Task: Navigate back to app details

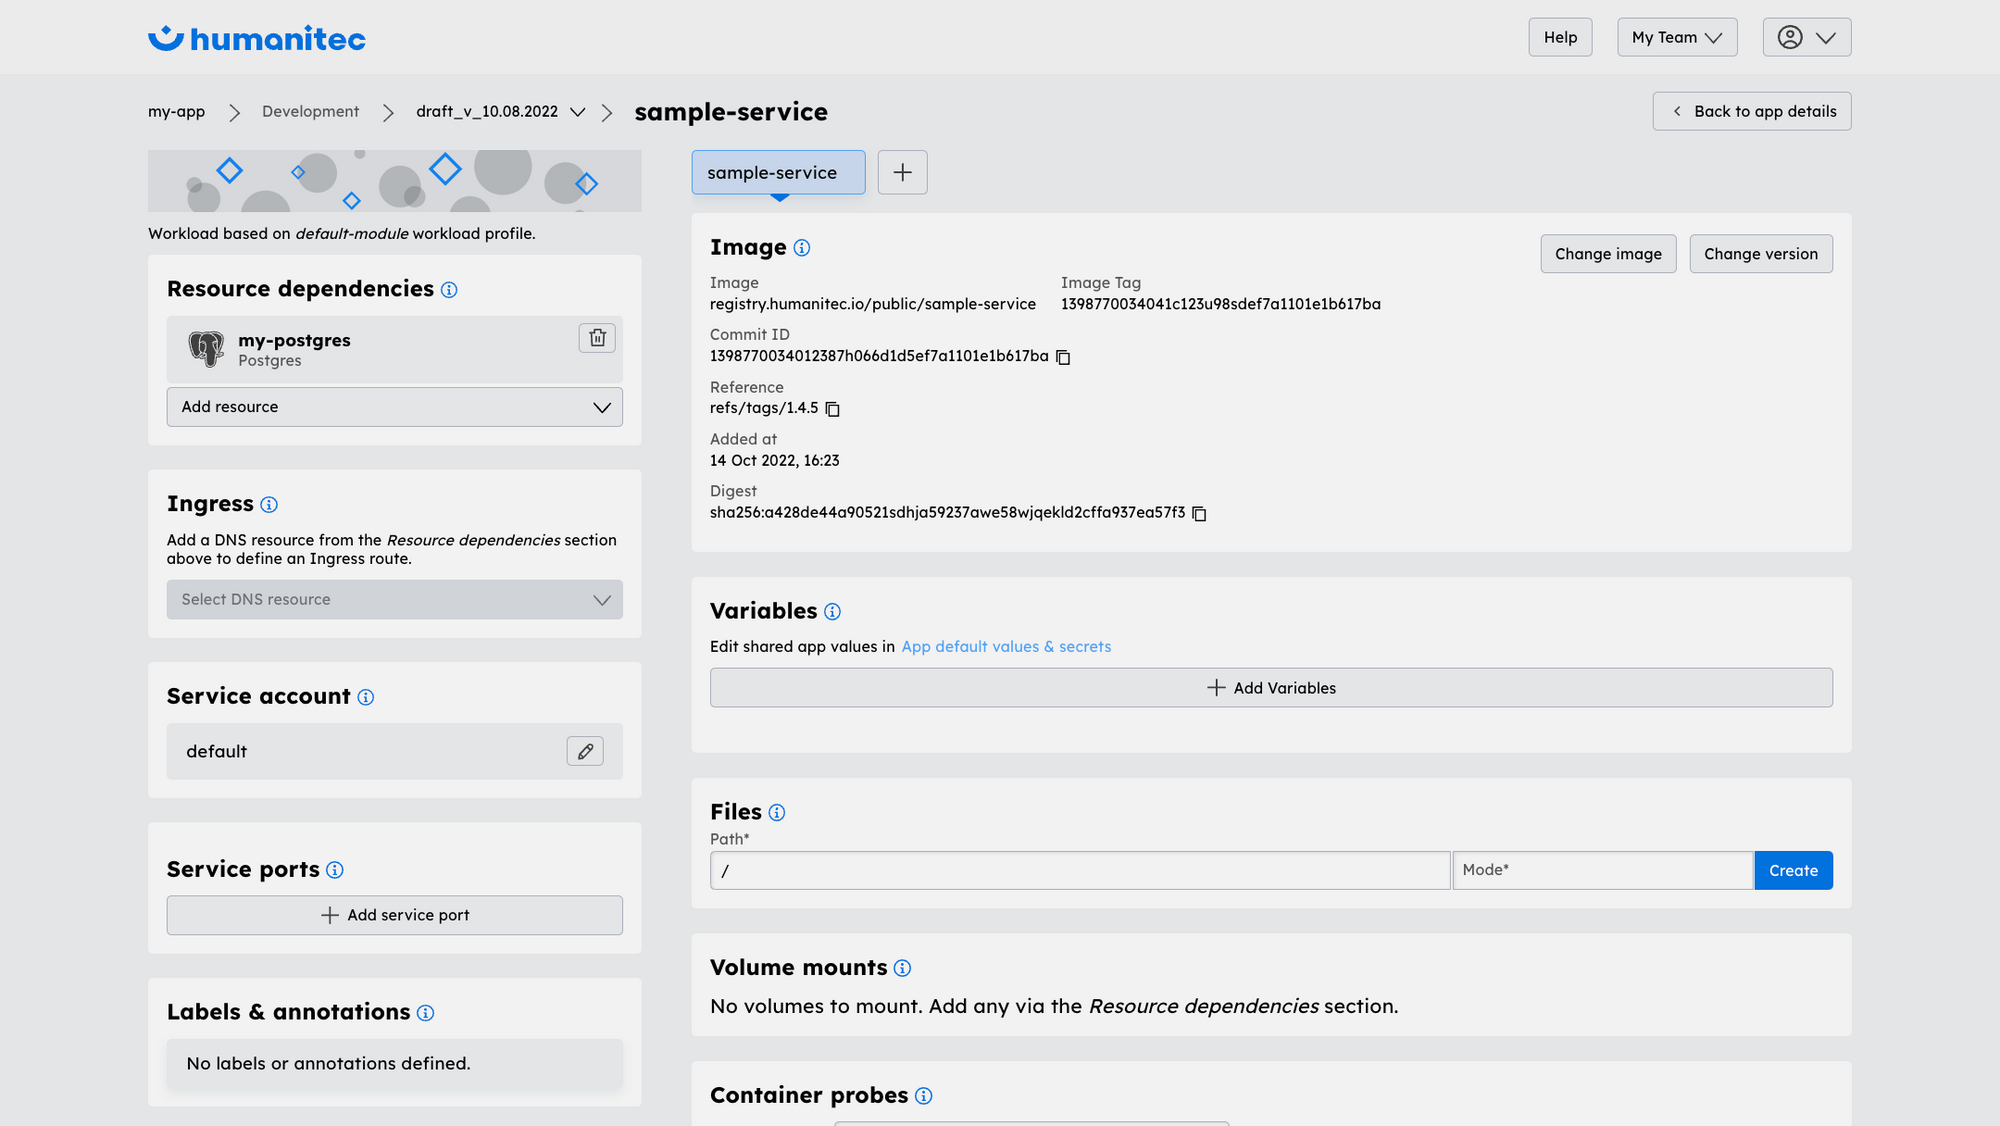Action: 1752,111
